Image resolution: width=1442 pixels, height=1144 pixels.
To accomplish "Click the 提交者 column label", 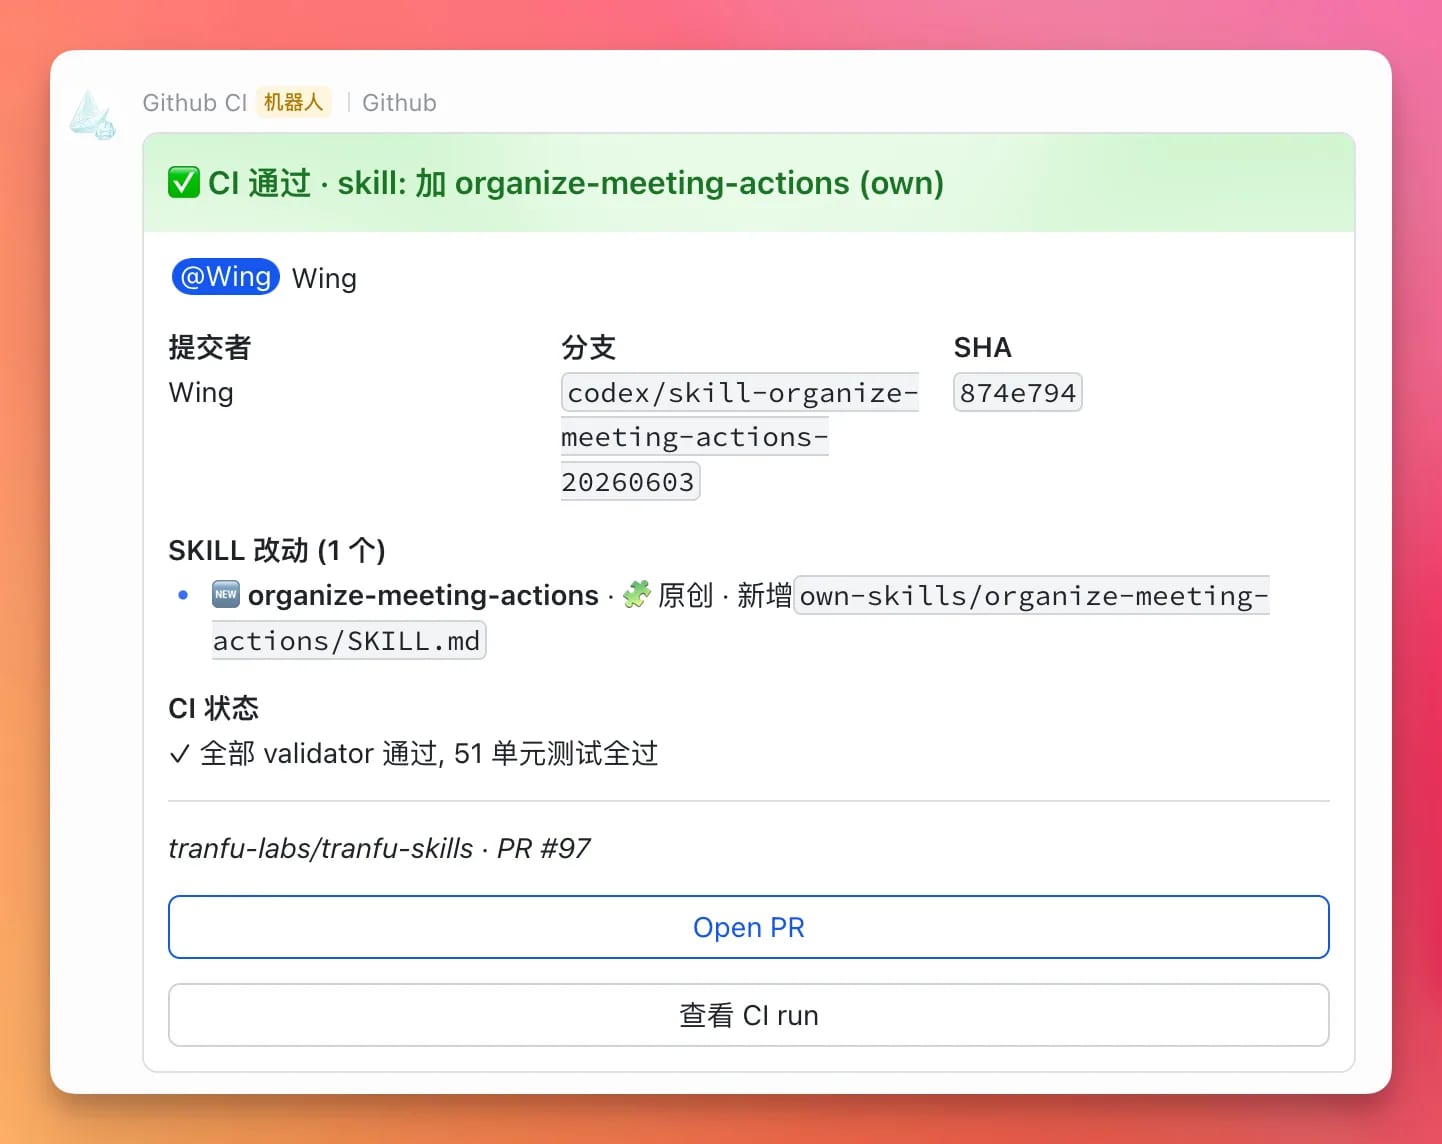I will tap(210, 347).
